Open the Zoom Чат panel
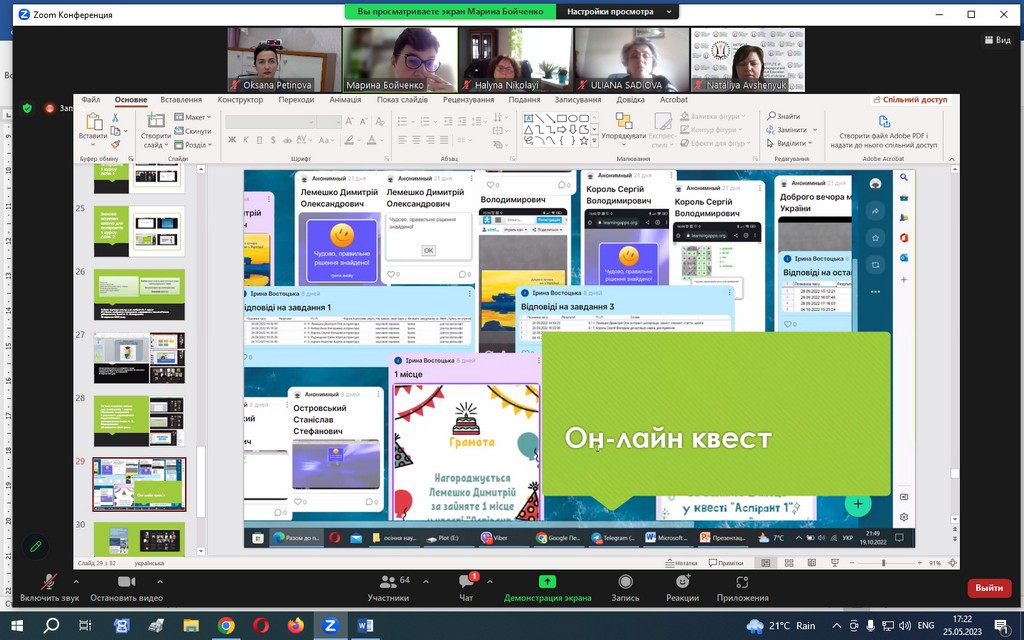Image resolution: width=1024 pixels, height=640 pixels. click(x=466, y=582)
